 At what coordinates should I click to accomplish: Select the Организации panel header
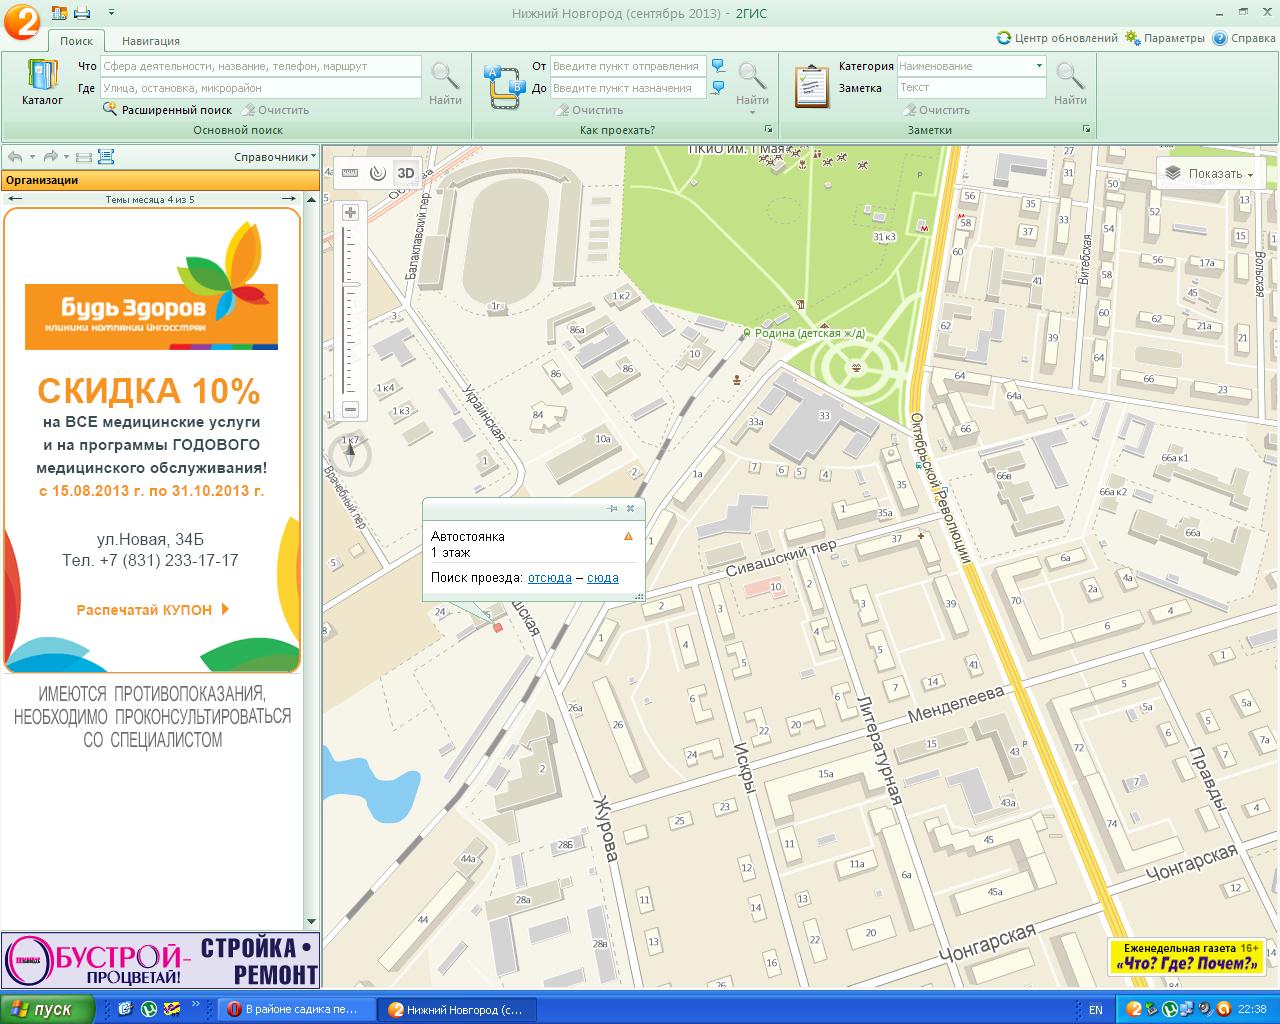click(160, 180)
